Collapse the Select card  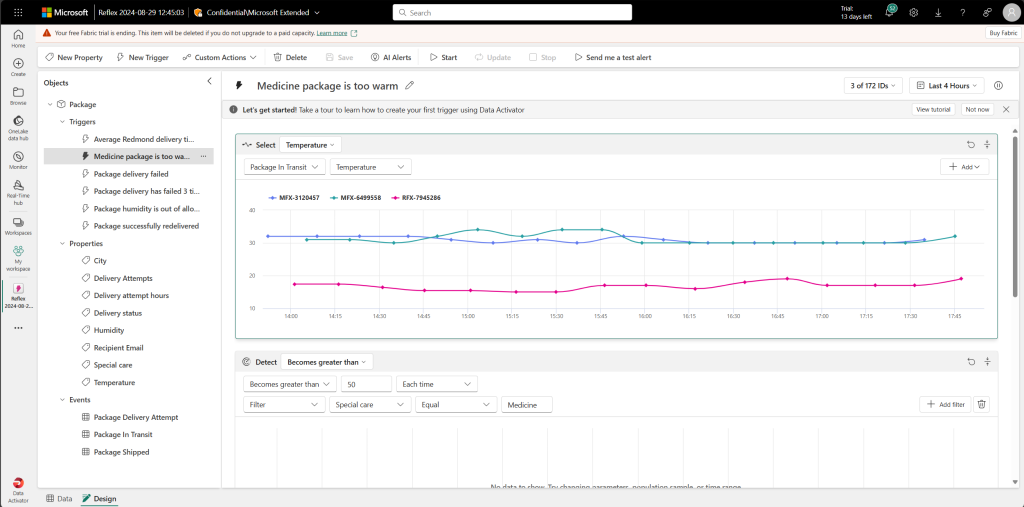[x=987, y=145]
